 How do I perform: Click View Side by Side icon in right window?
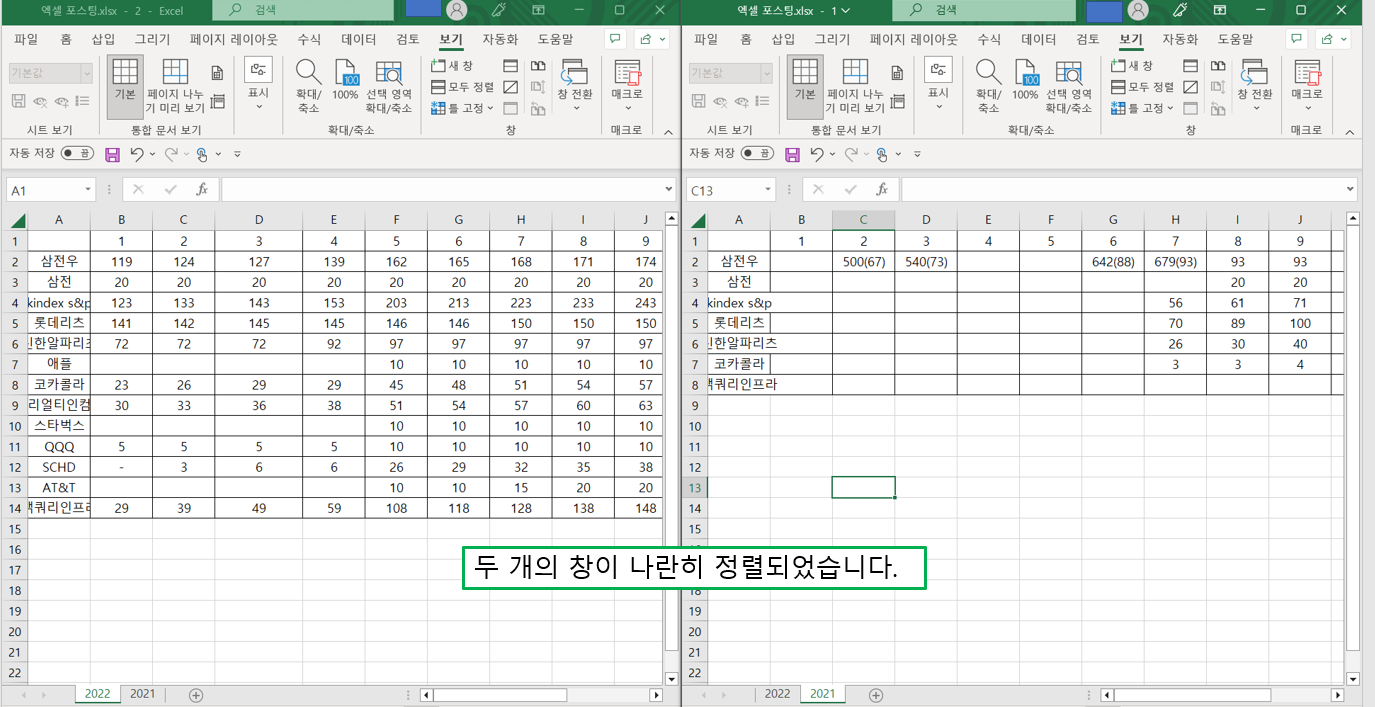(x=1218, y=65)
